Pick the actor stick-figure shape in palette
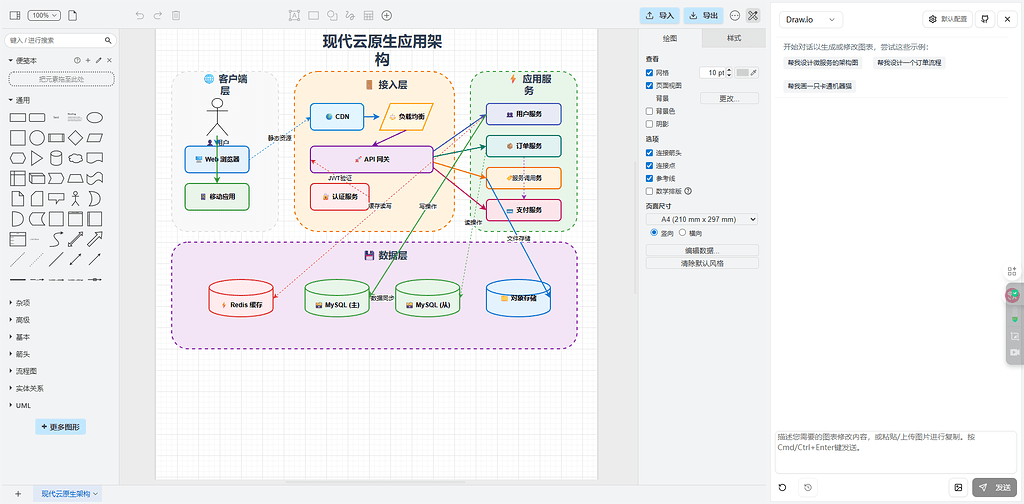This screenshot has width=1024, height=504. [76, 198]
